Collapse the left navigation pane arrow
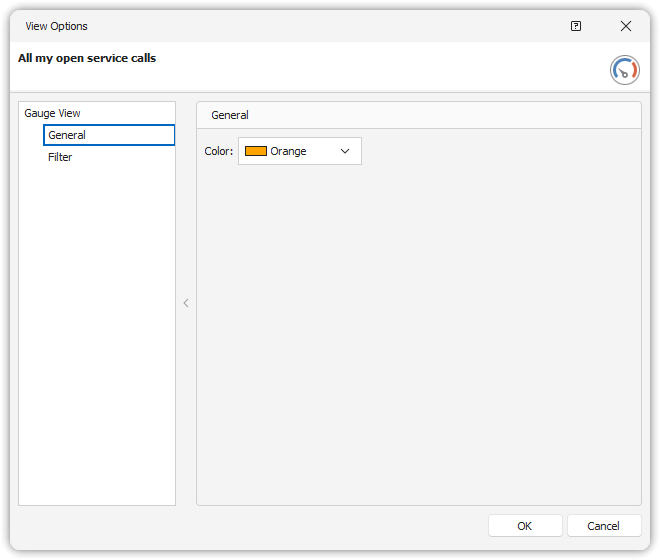660x560 pixels. coord(185,303)
